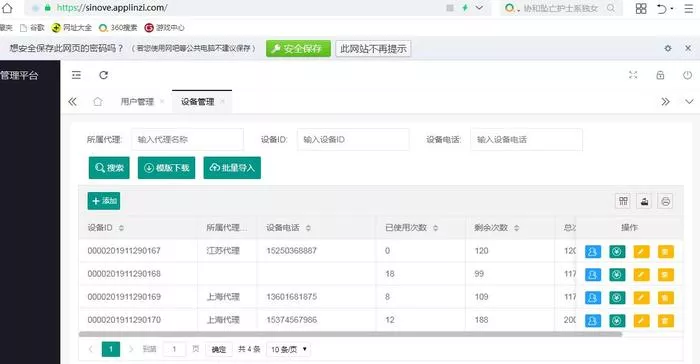Click orange delete icon for 0000201911290170

click(665, 321)
